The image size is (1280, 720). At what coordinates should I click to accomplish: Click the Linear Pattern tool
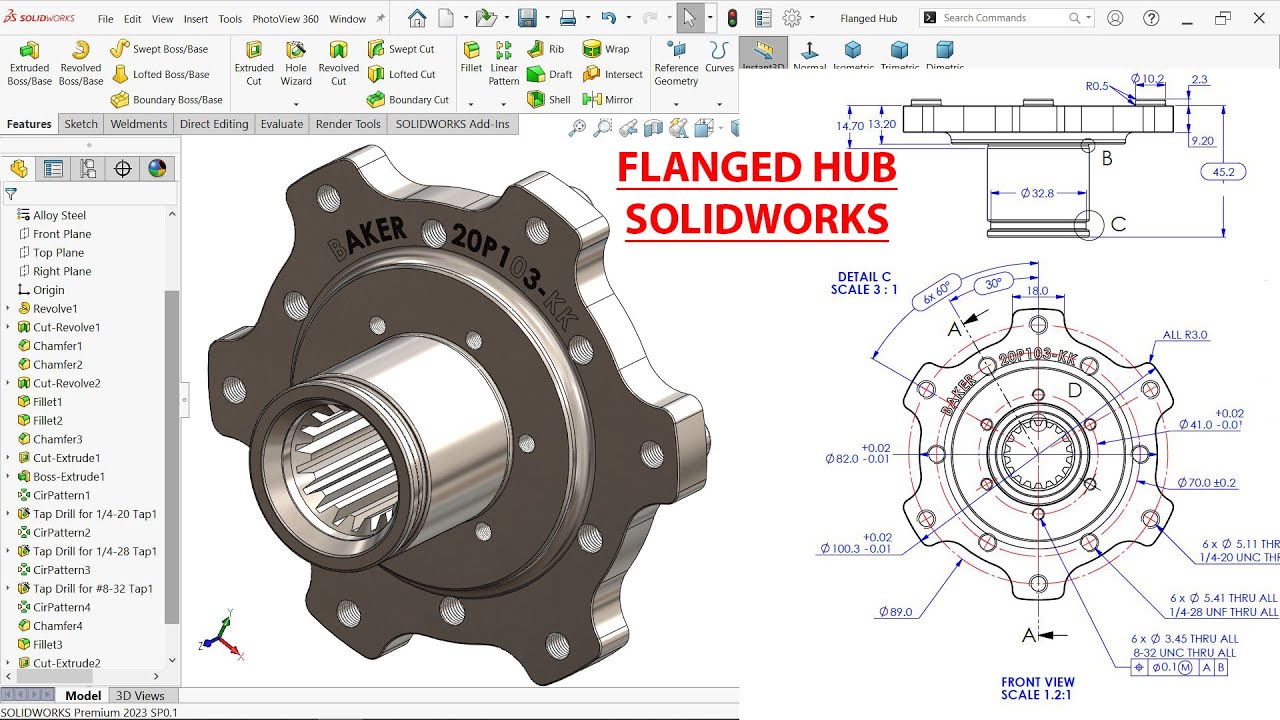coord(504,63)
